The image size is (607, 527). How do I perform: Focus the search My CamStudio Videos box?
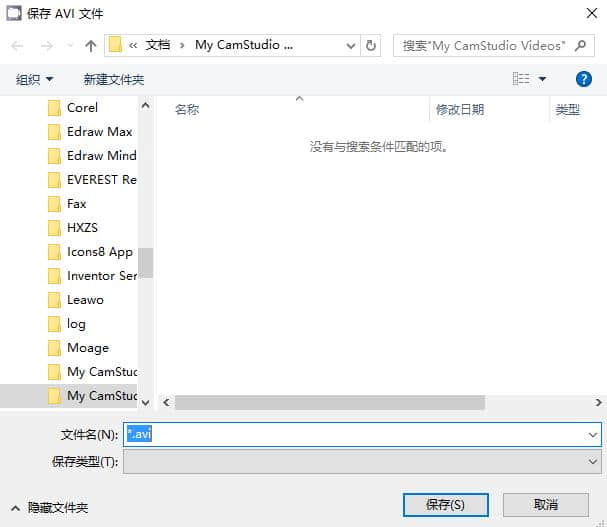pyautogui.click(x=494, y=46)
